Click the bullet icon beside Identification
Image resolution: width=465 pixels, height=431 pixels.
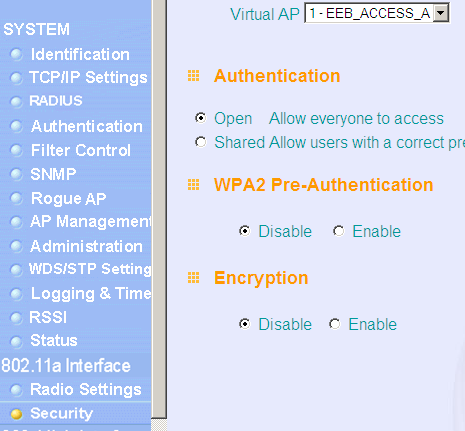(x=16, y=54)
